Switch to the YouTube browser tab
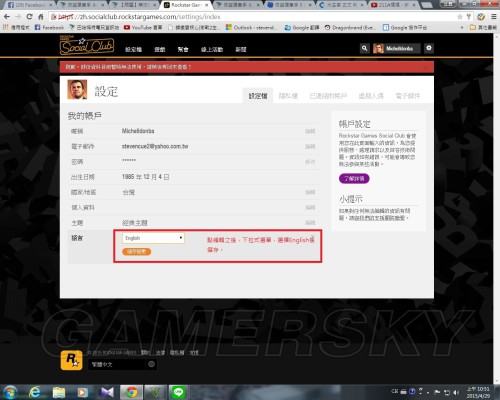This screenshot has height=400, width=500. point(393,5)
